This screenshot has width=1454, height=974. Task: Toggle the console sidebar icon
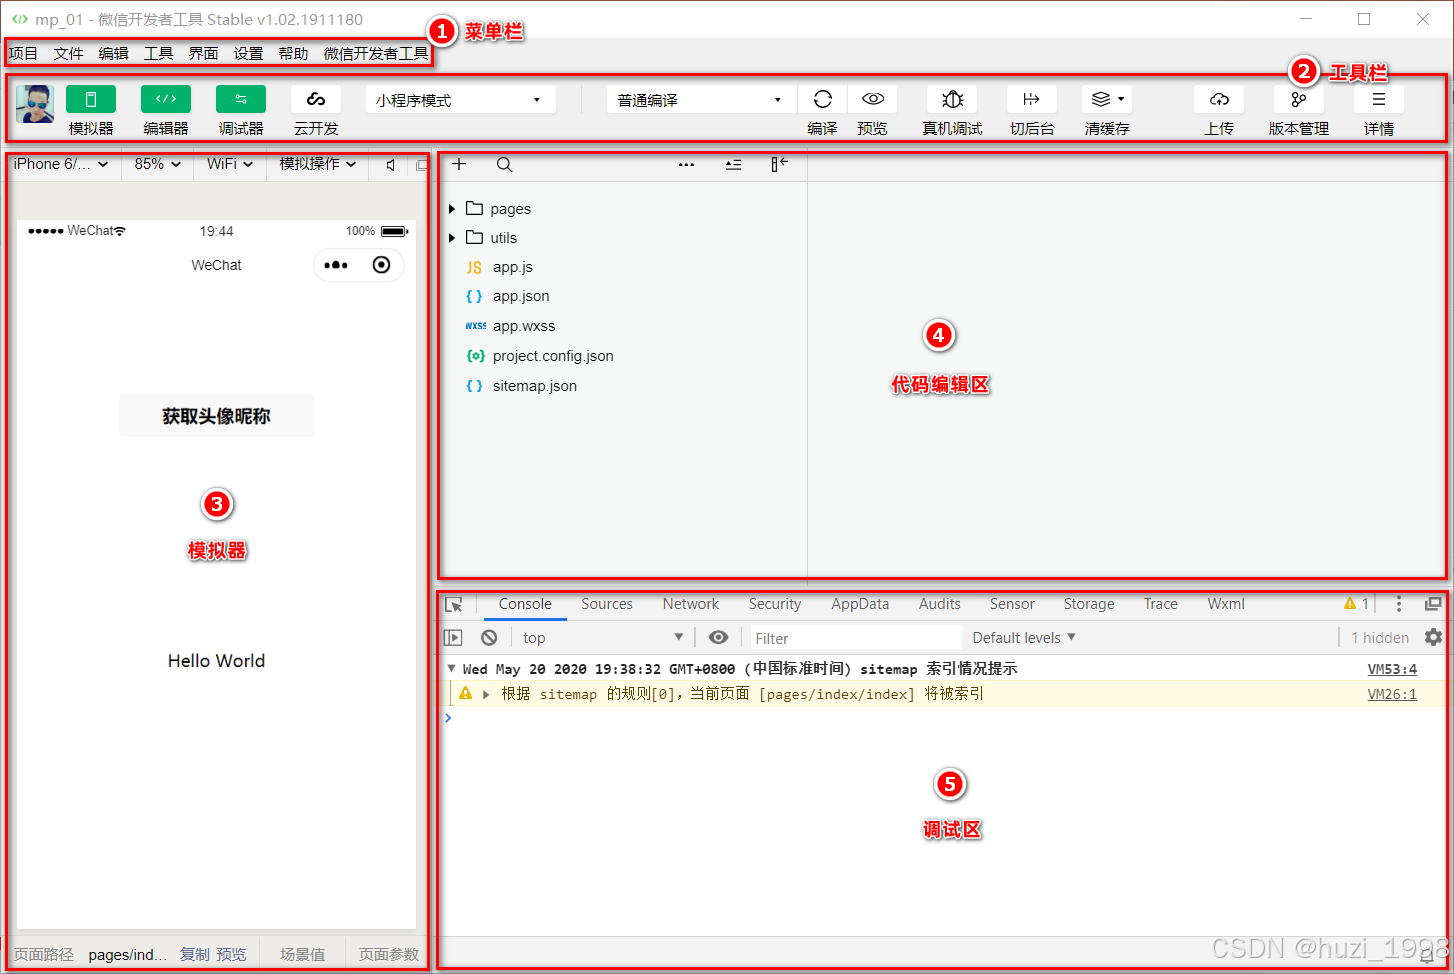point(453,638)
